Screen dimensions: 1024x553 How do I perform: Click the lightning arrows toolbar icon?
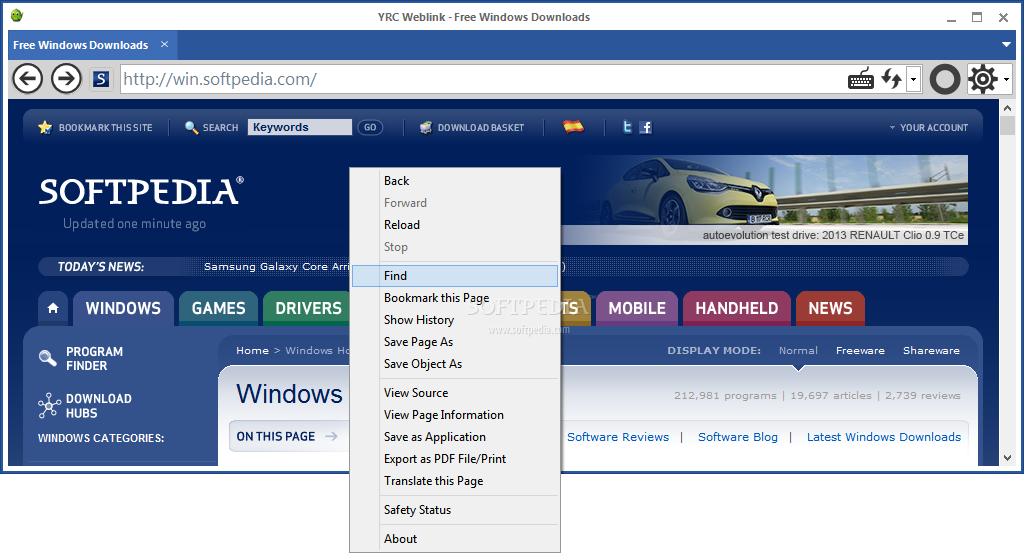coord(891,79)
